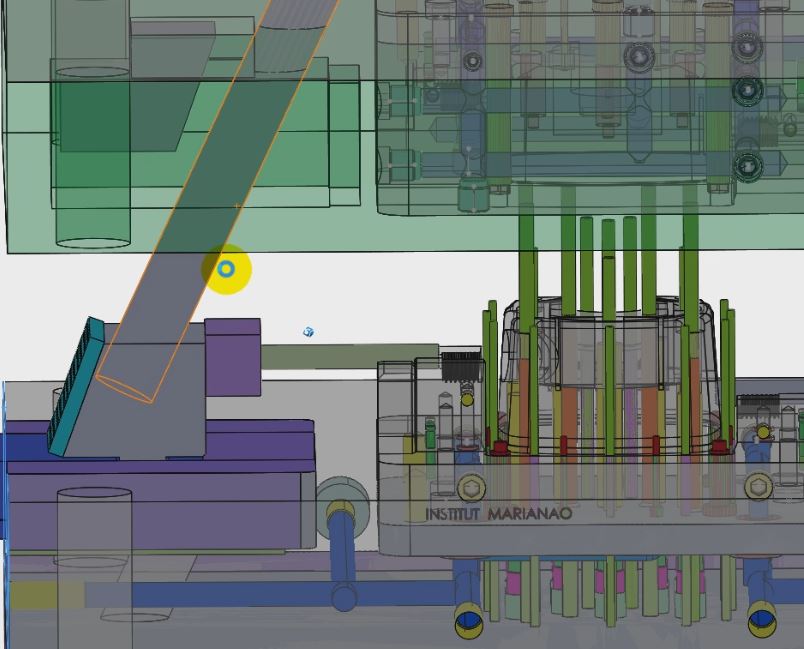Select hex socket screw left of INSTITUT text
804x649 pixels.
pyautogui.click(x=472, y=488)
